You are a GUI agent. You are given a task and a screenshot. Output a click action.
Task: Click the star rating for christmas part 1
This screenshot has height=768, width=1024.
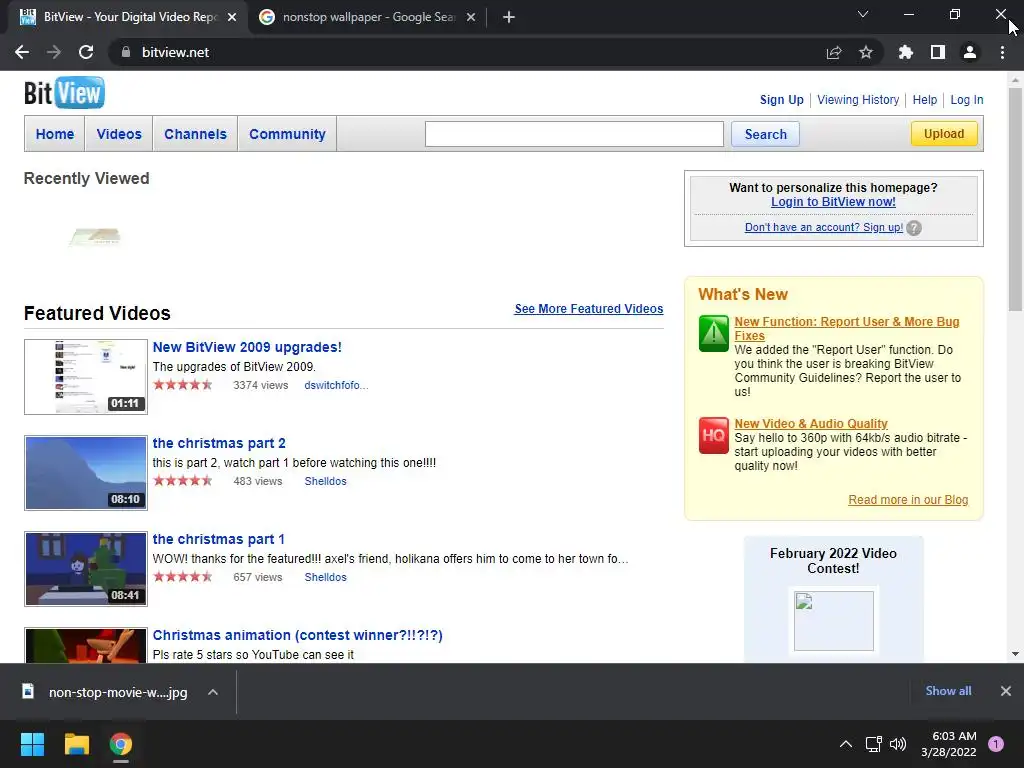point(183,577)
